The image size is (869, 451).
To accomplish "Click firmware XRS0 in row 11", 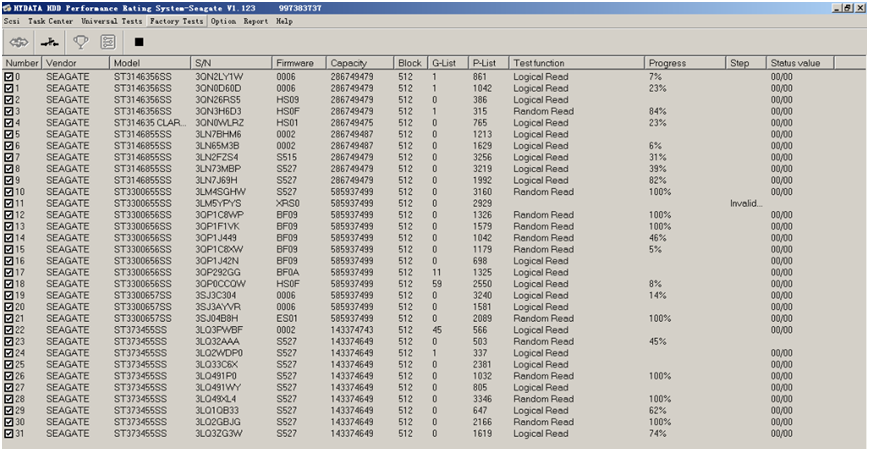I will click(x=288, y=203).
